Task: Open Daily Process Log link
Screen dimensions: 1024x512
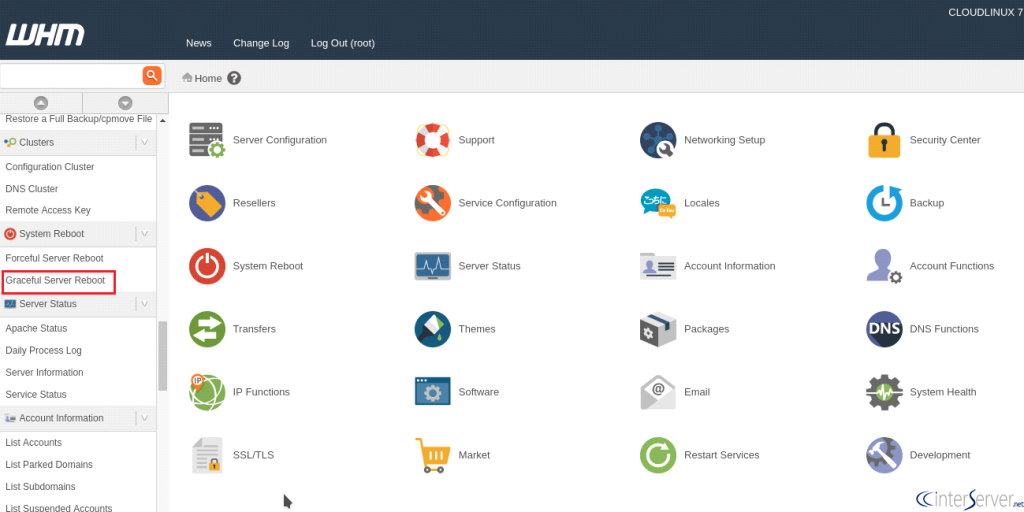Action: tap(43, 351)
